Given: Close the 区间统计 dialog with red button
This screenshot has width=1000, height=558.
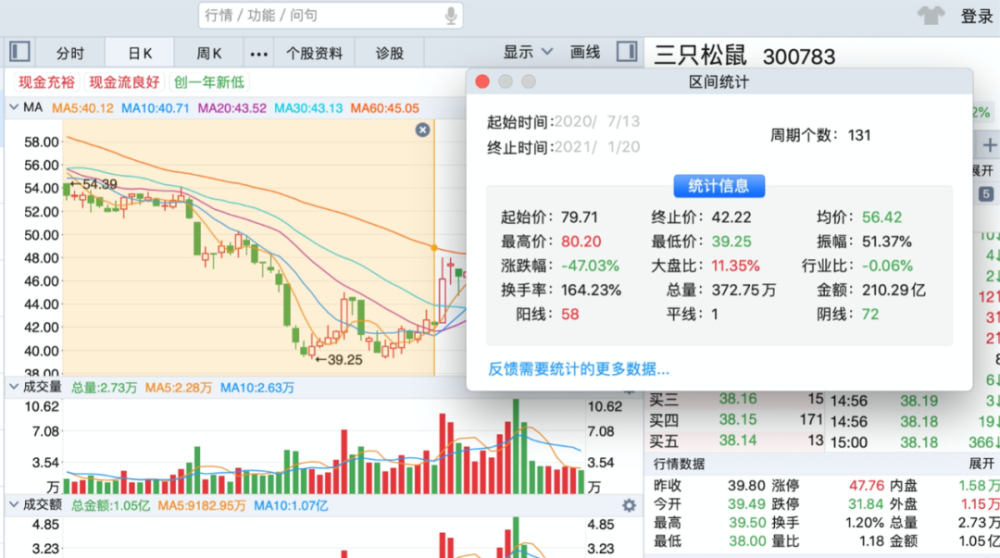Looking at the screenshot, I should (x=483, y=82).
